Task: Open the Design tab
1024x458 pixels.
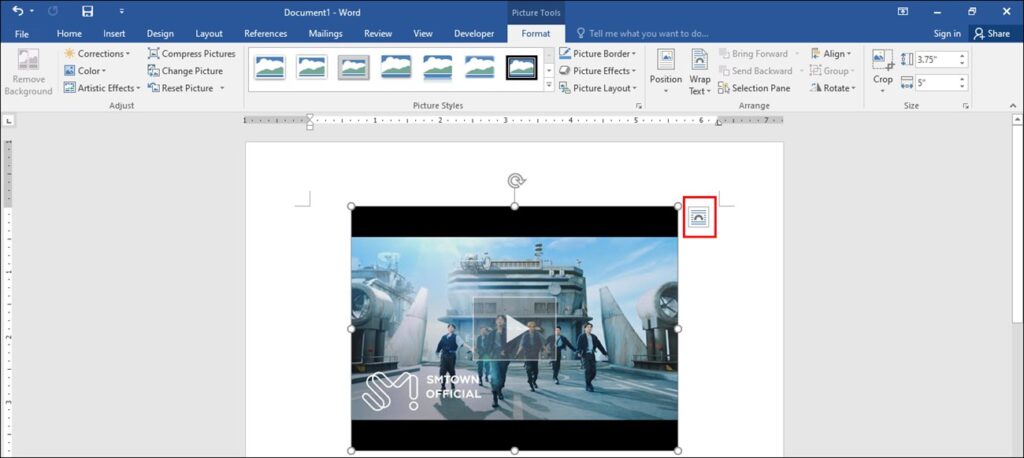Action: point(160,33)
